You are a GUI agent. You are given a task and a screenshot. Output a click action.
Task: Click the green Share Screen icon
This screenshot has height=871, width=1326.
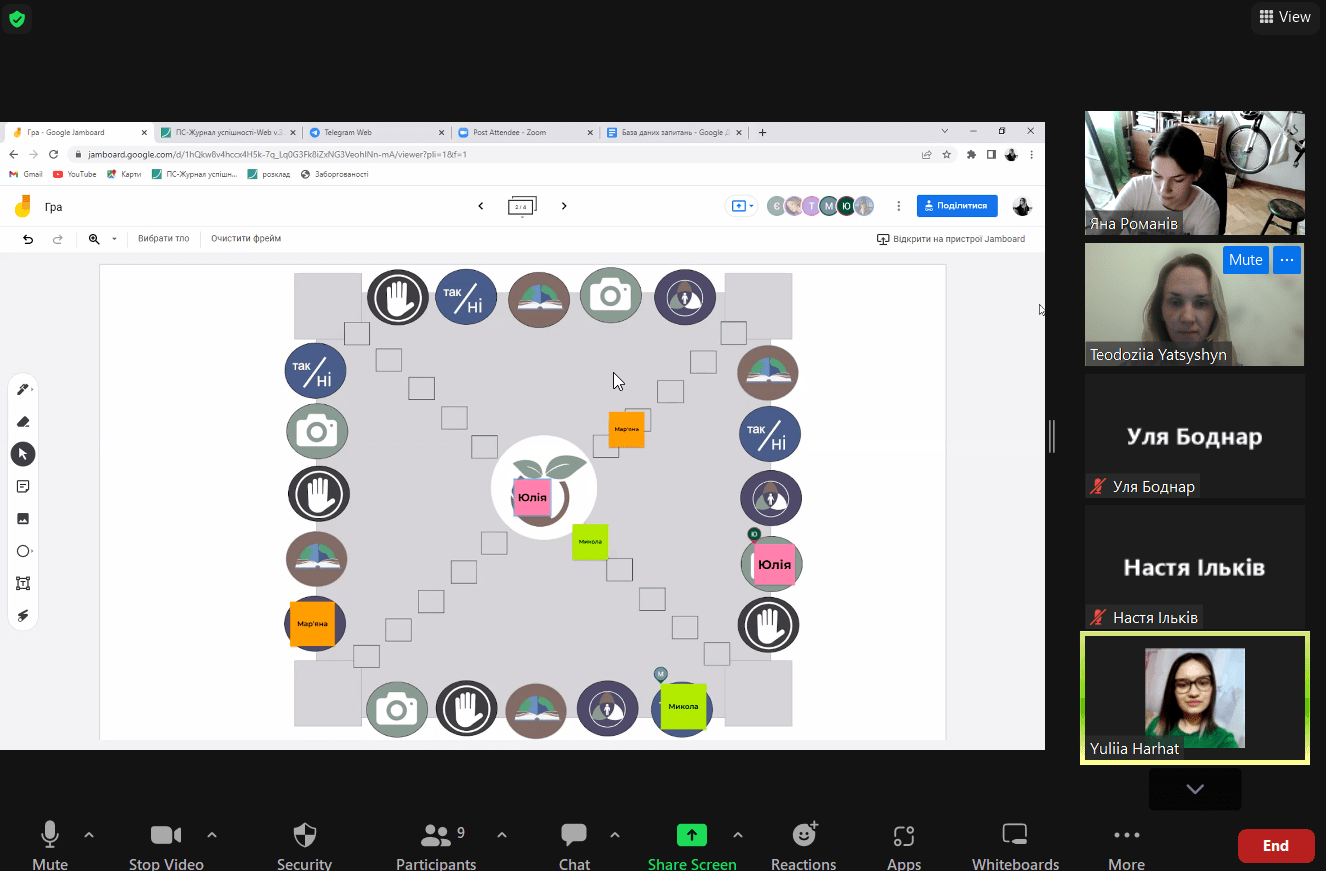tap(691, 835)
